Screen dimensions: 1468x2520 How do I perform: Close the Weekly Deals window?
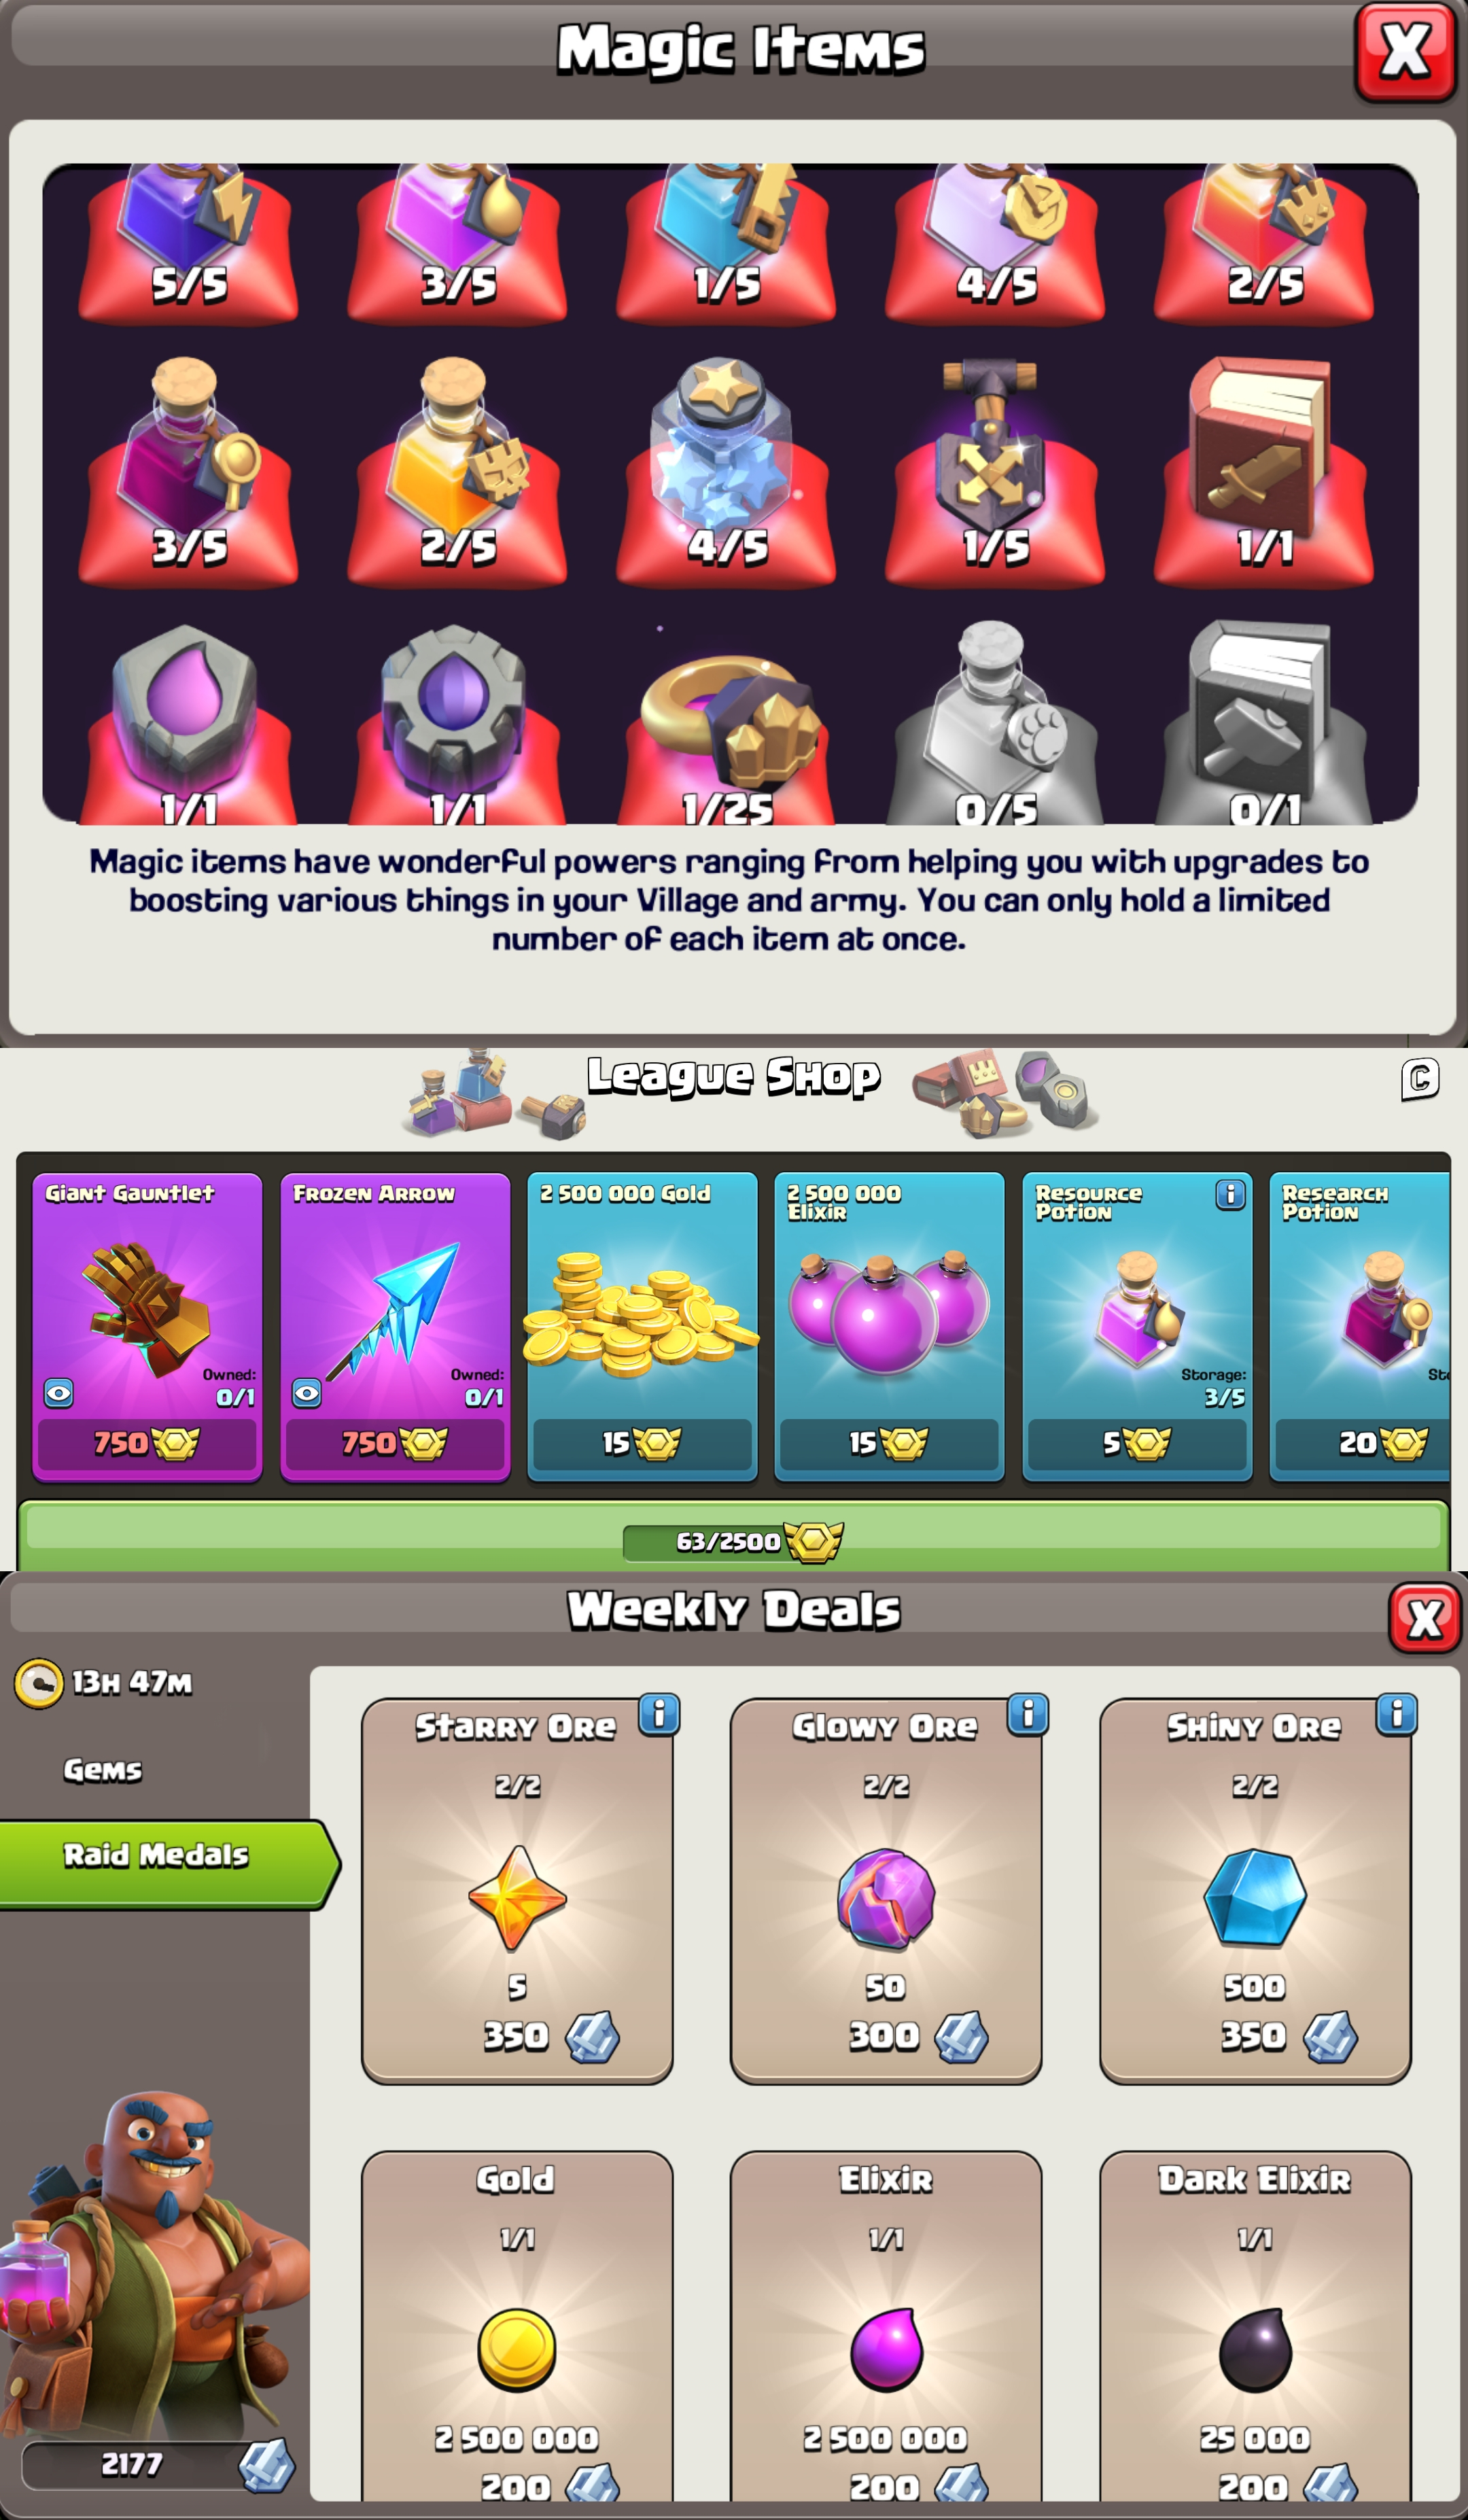(1425, 1618)
